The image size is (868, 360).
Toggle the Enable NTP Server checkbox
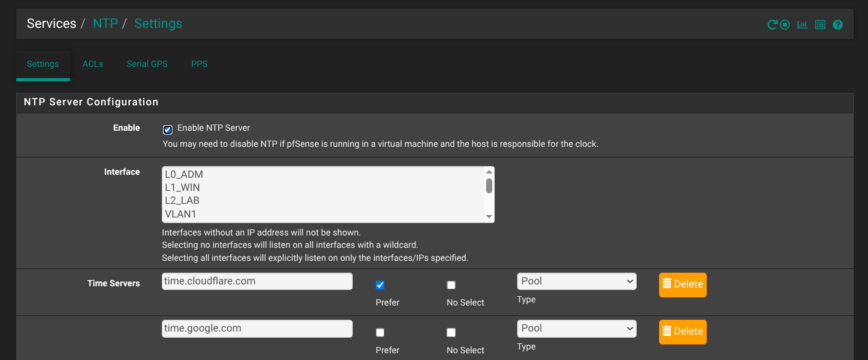click(x=168, y=130)
